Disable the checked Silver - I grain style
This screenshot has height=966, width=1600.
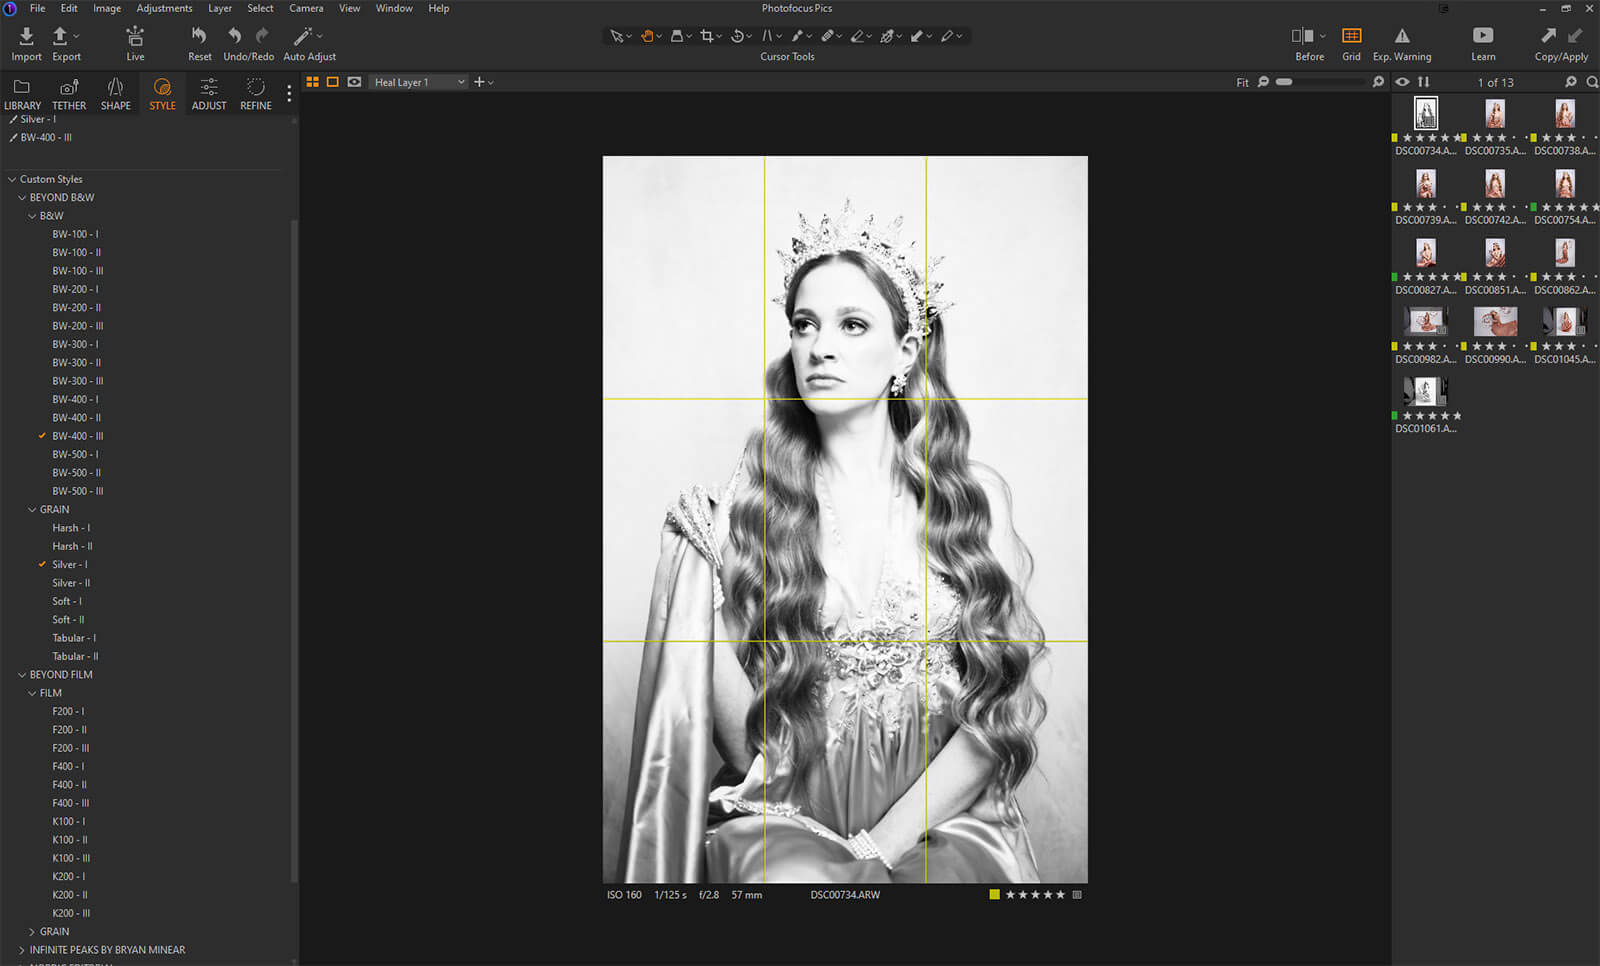70,565
